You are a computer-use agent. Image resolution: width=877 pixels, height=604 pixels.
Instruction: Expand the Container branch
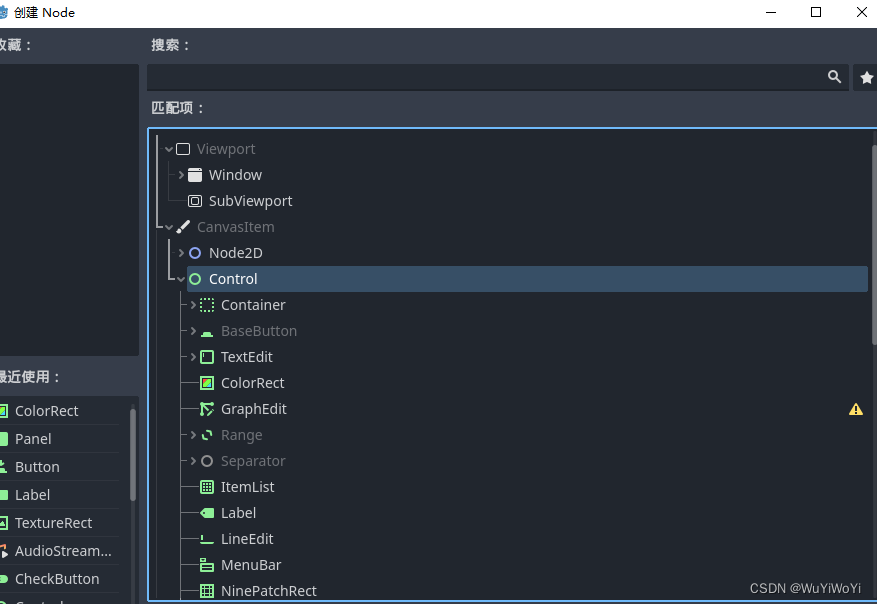coord(193,305)
